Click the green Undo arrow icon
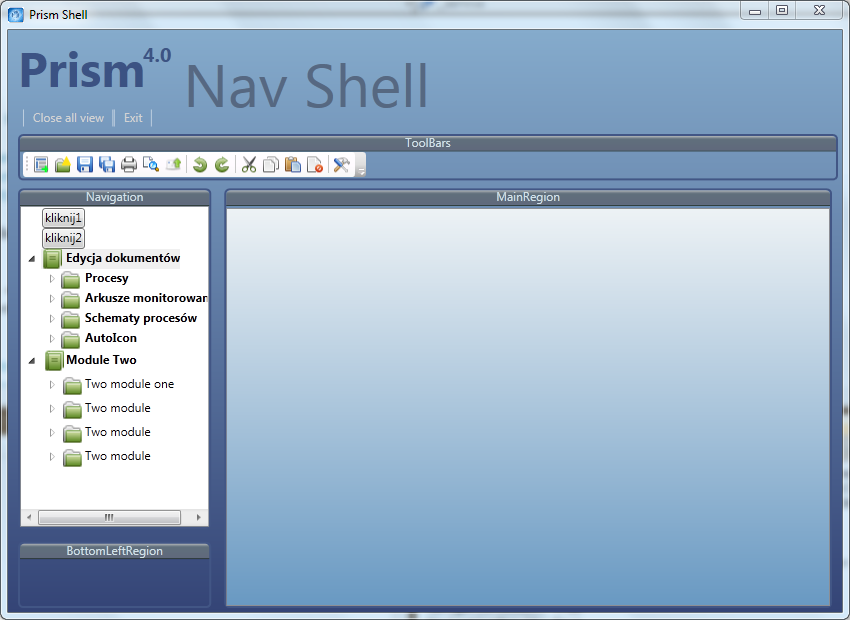This screenshot has width=850, height=620. tap(200, 164)
